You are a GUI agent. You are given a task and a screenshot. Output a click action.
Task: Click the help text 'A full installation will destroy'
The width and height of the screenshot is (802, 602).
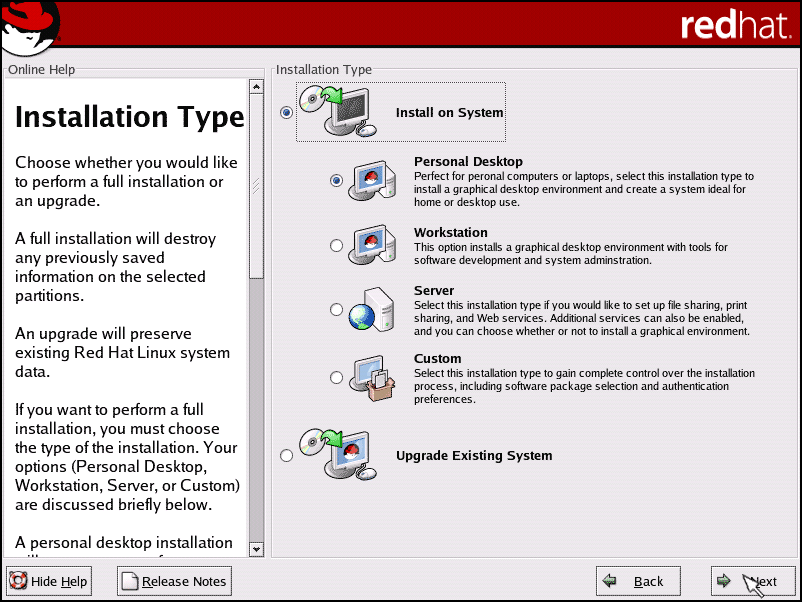116,267
